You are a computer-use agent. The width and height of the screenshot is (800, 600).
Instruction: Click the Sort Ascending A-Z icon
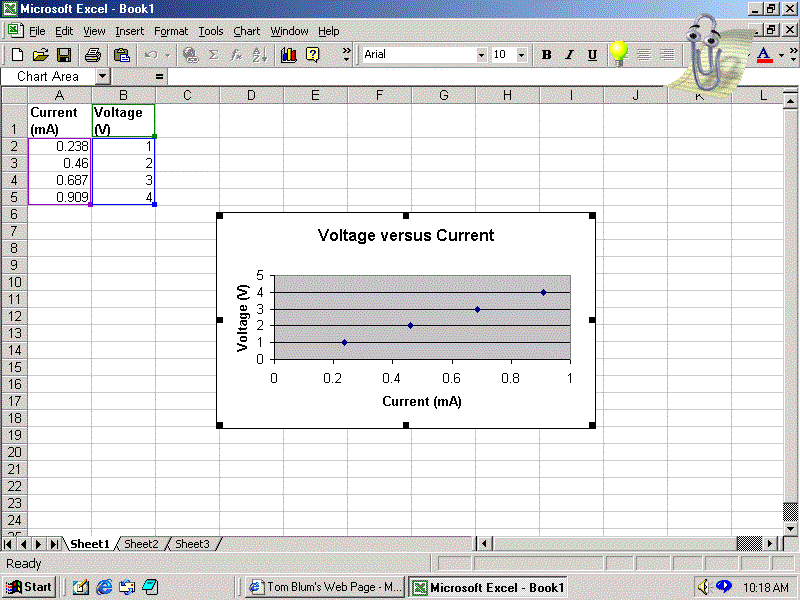[x=260, y=55]
